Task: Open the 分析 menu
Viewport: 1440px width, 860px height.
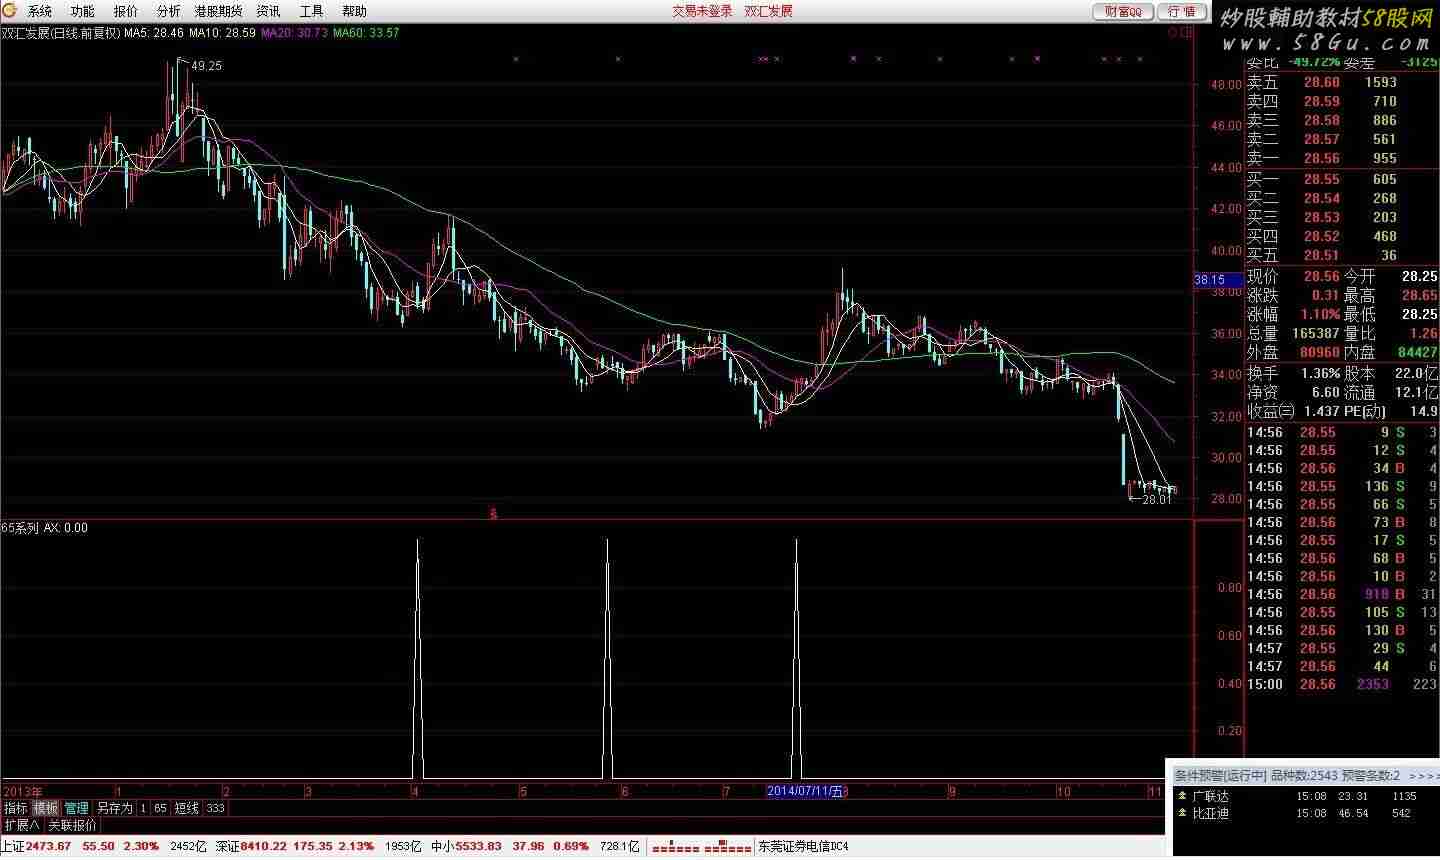Action: (169, 11)
